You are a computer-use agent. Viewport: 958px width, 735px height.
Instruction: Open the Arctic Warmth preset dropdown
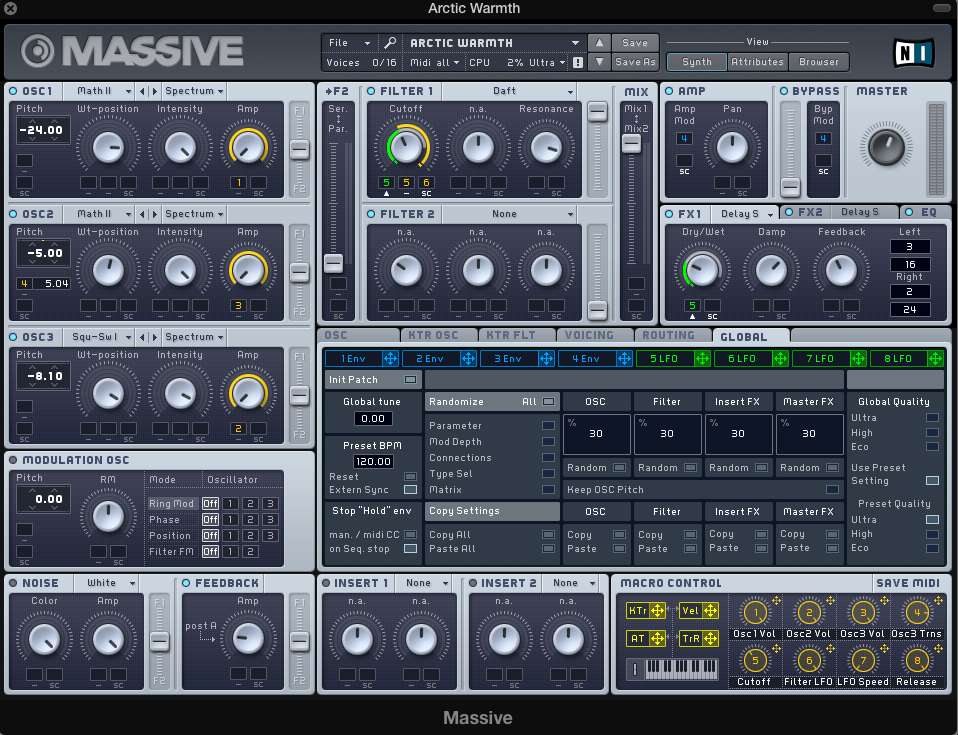click(495, 43)
